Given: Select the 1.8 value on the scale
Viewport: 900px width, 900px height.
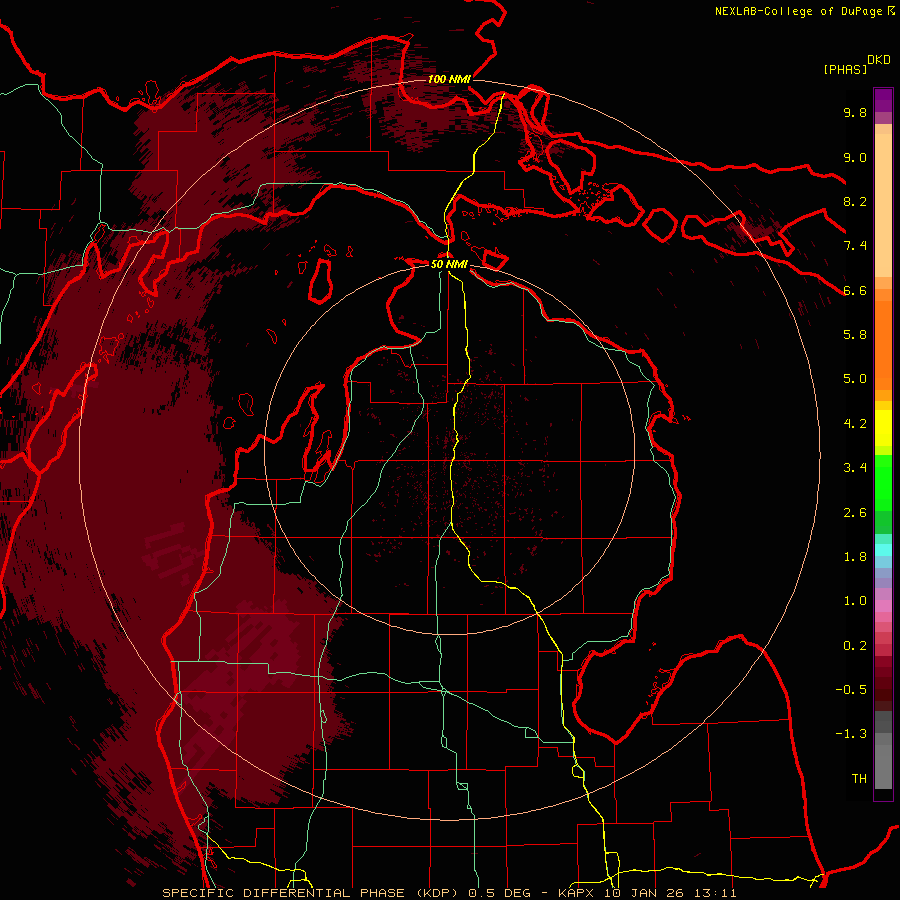Looking at the screenshot, I should (855, 557).
